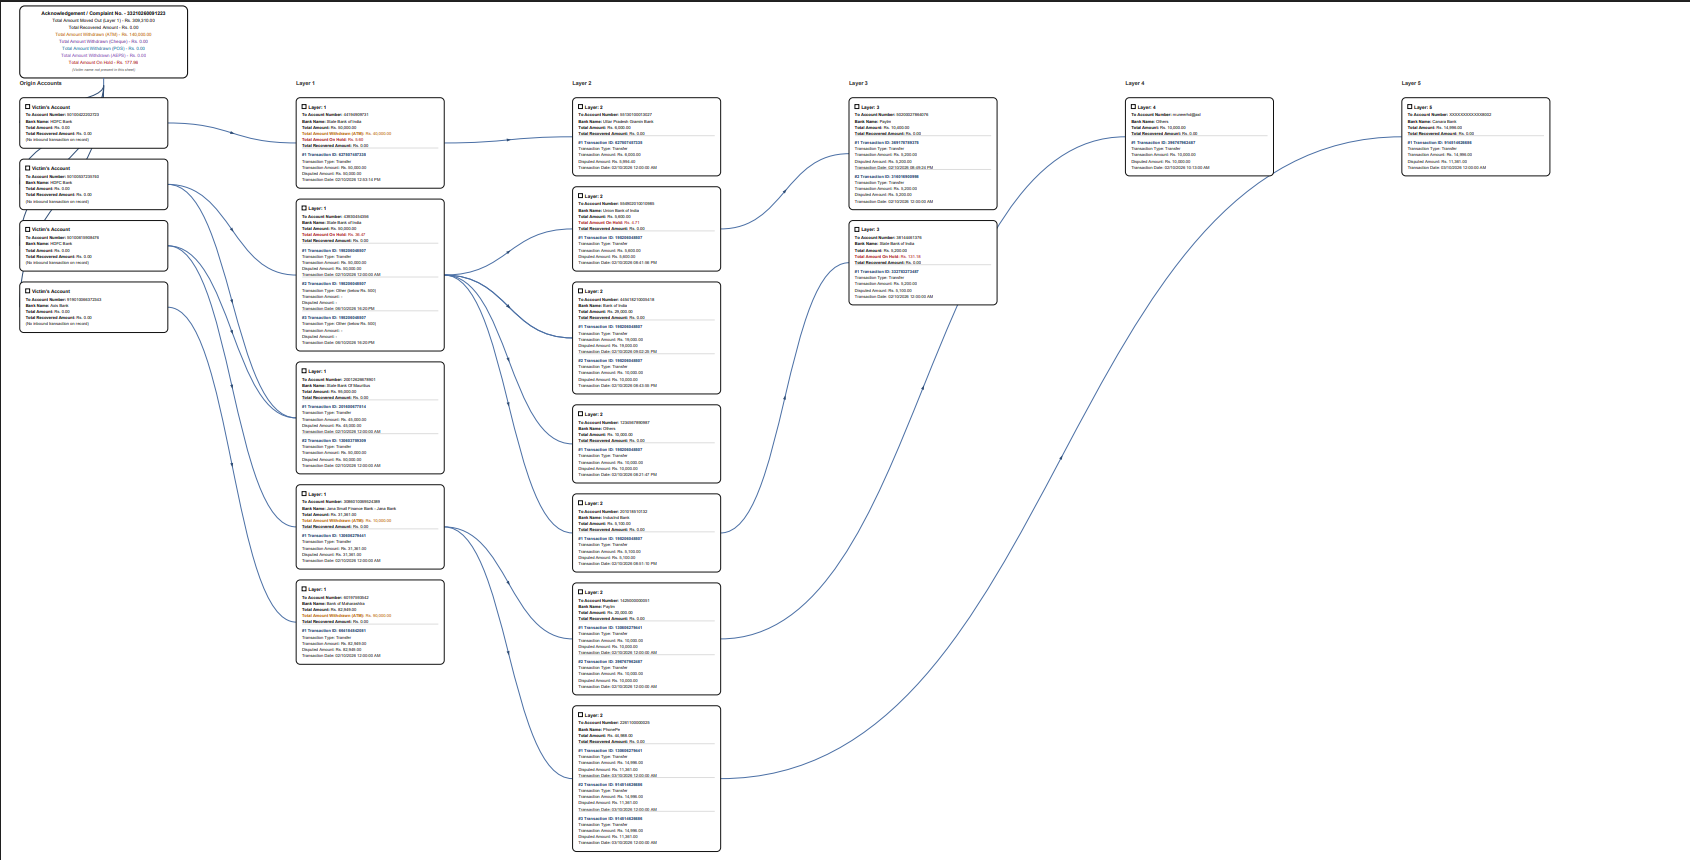
Task: Open Transaction ID in Layer 3 State Bank card
Action: click(887, 271)
